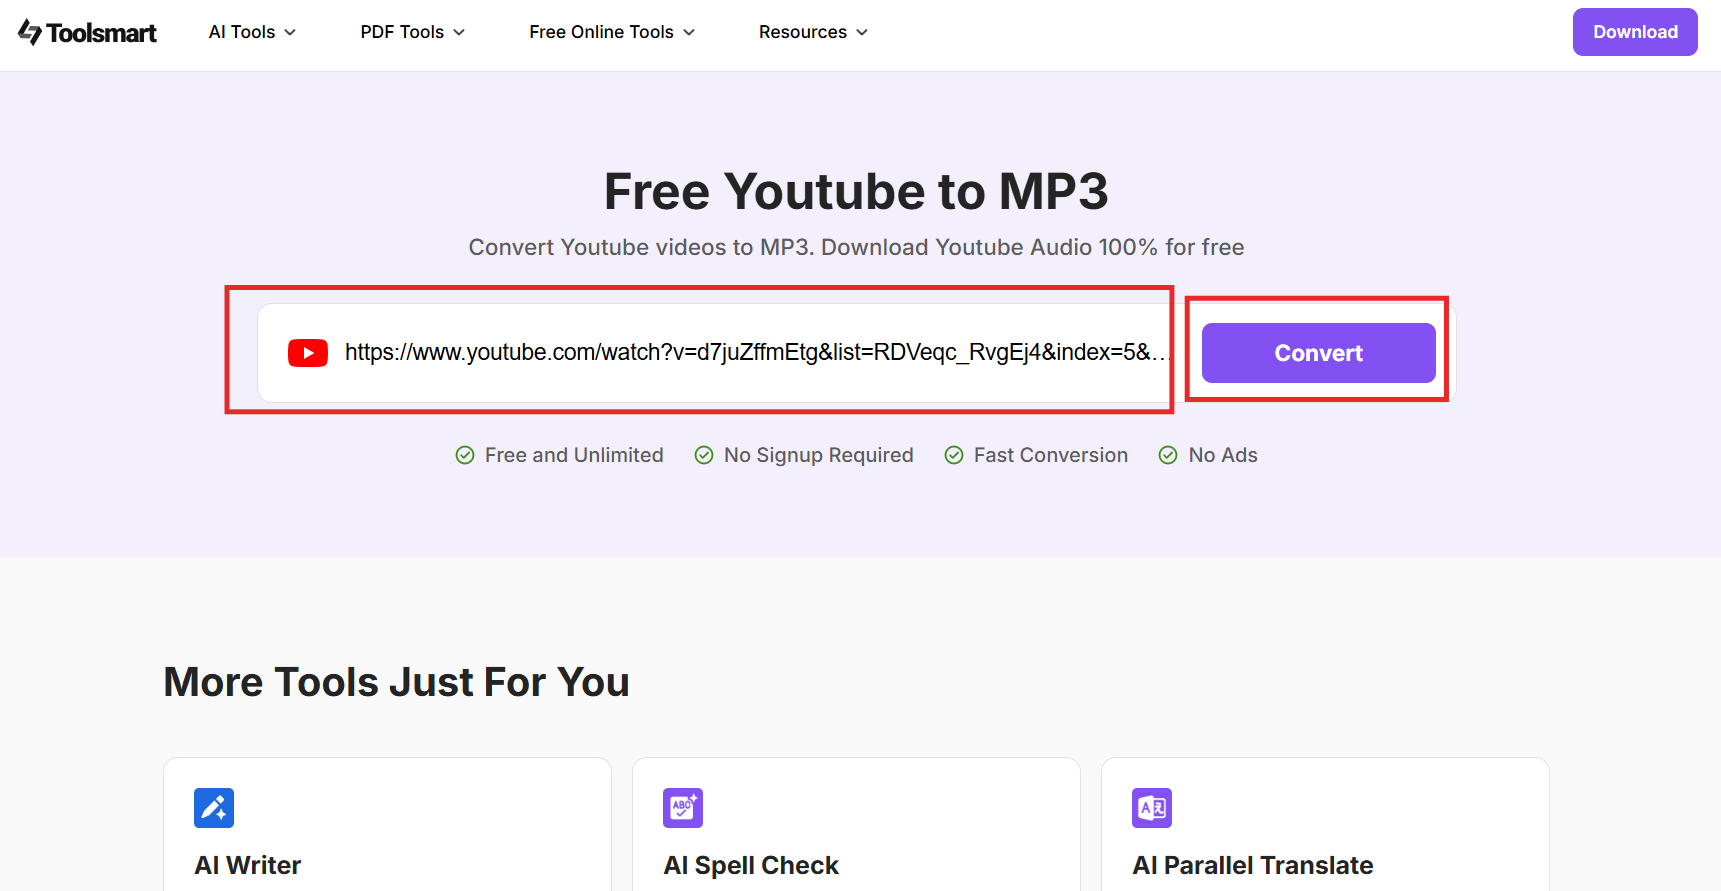Image resolution: width=1721 pixels, height=891 pixels.
Task: Open the Resources menu
Action: click(813, 32)
